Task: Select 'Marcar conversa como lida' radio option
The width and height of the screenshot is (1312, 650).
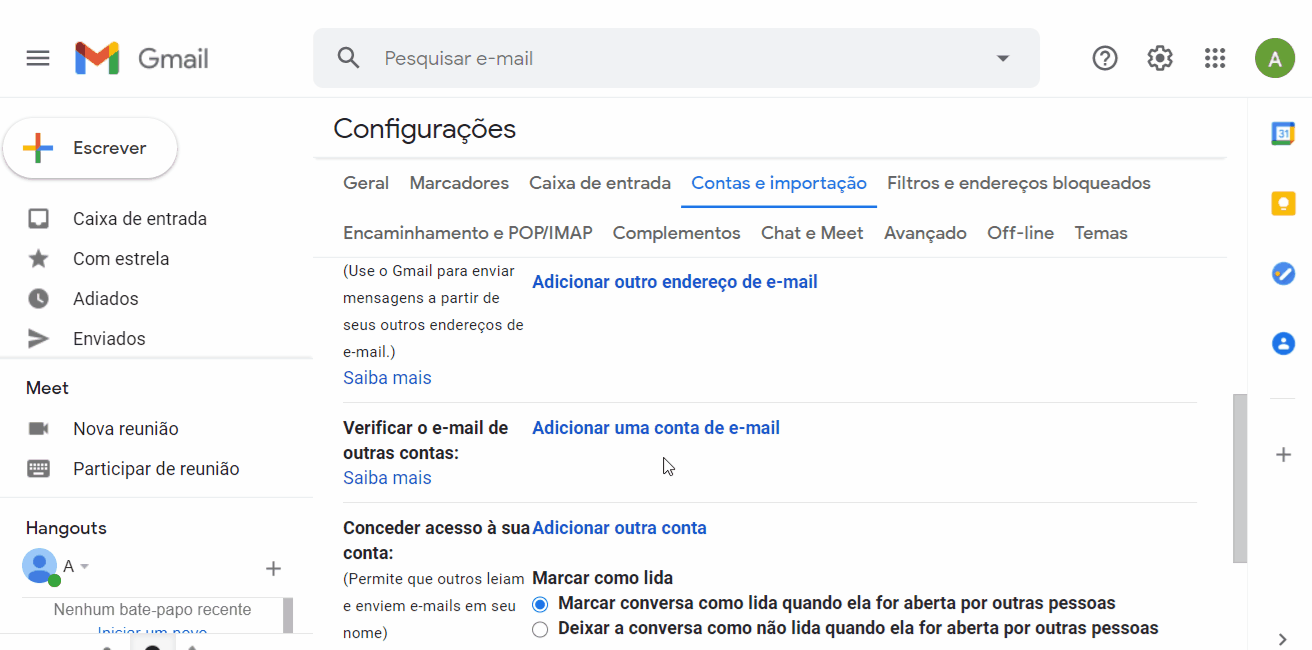Action: pyautogui.click(x=541, y=604)
